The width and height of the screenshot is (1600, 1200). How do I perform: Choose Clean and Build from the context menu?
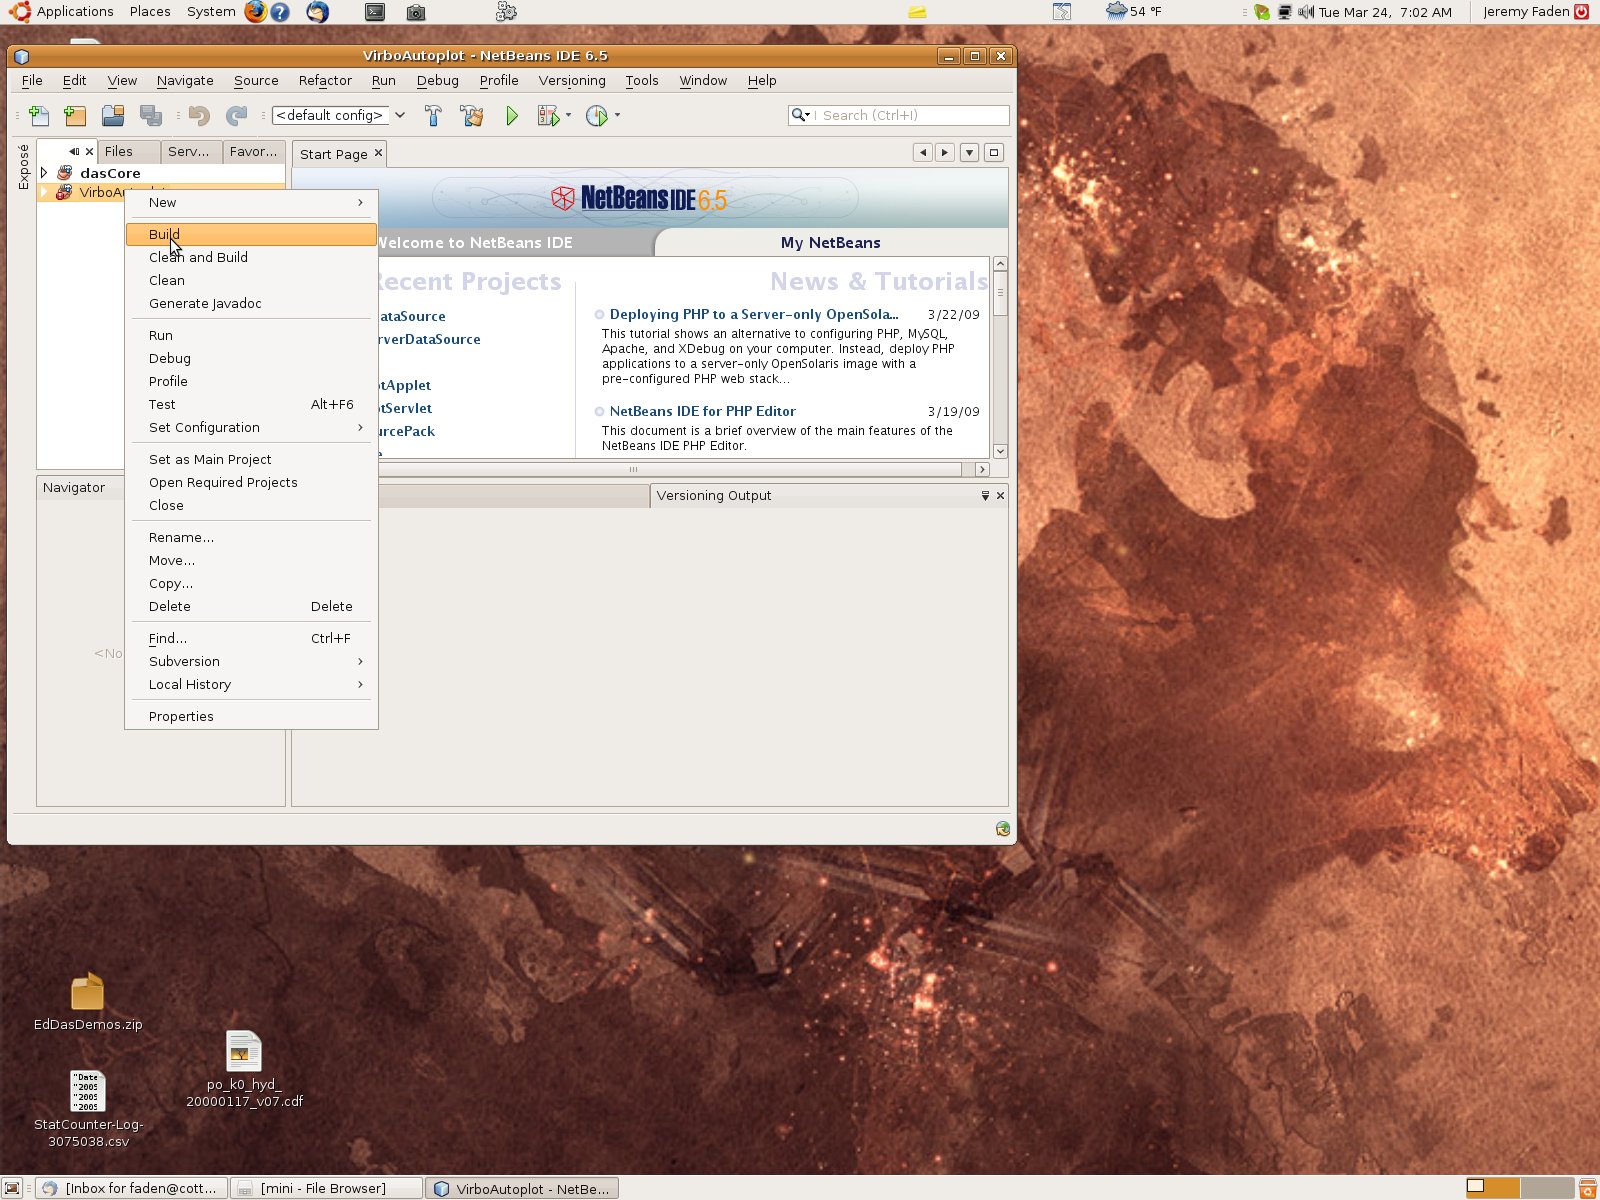(x=198, y=257)
